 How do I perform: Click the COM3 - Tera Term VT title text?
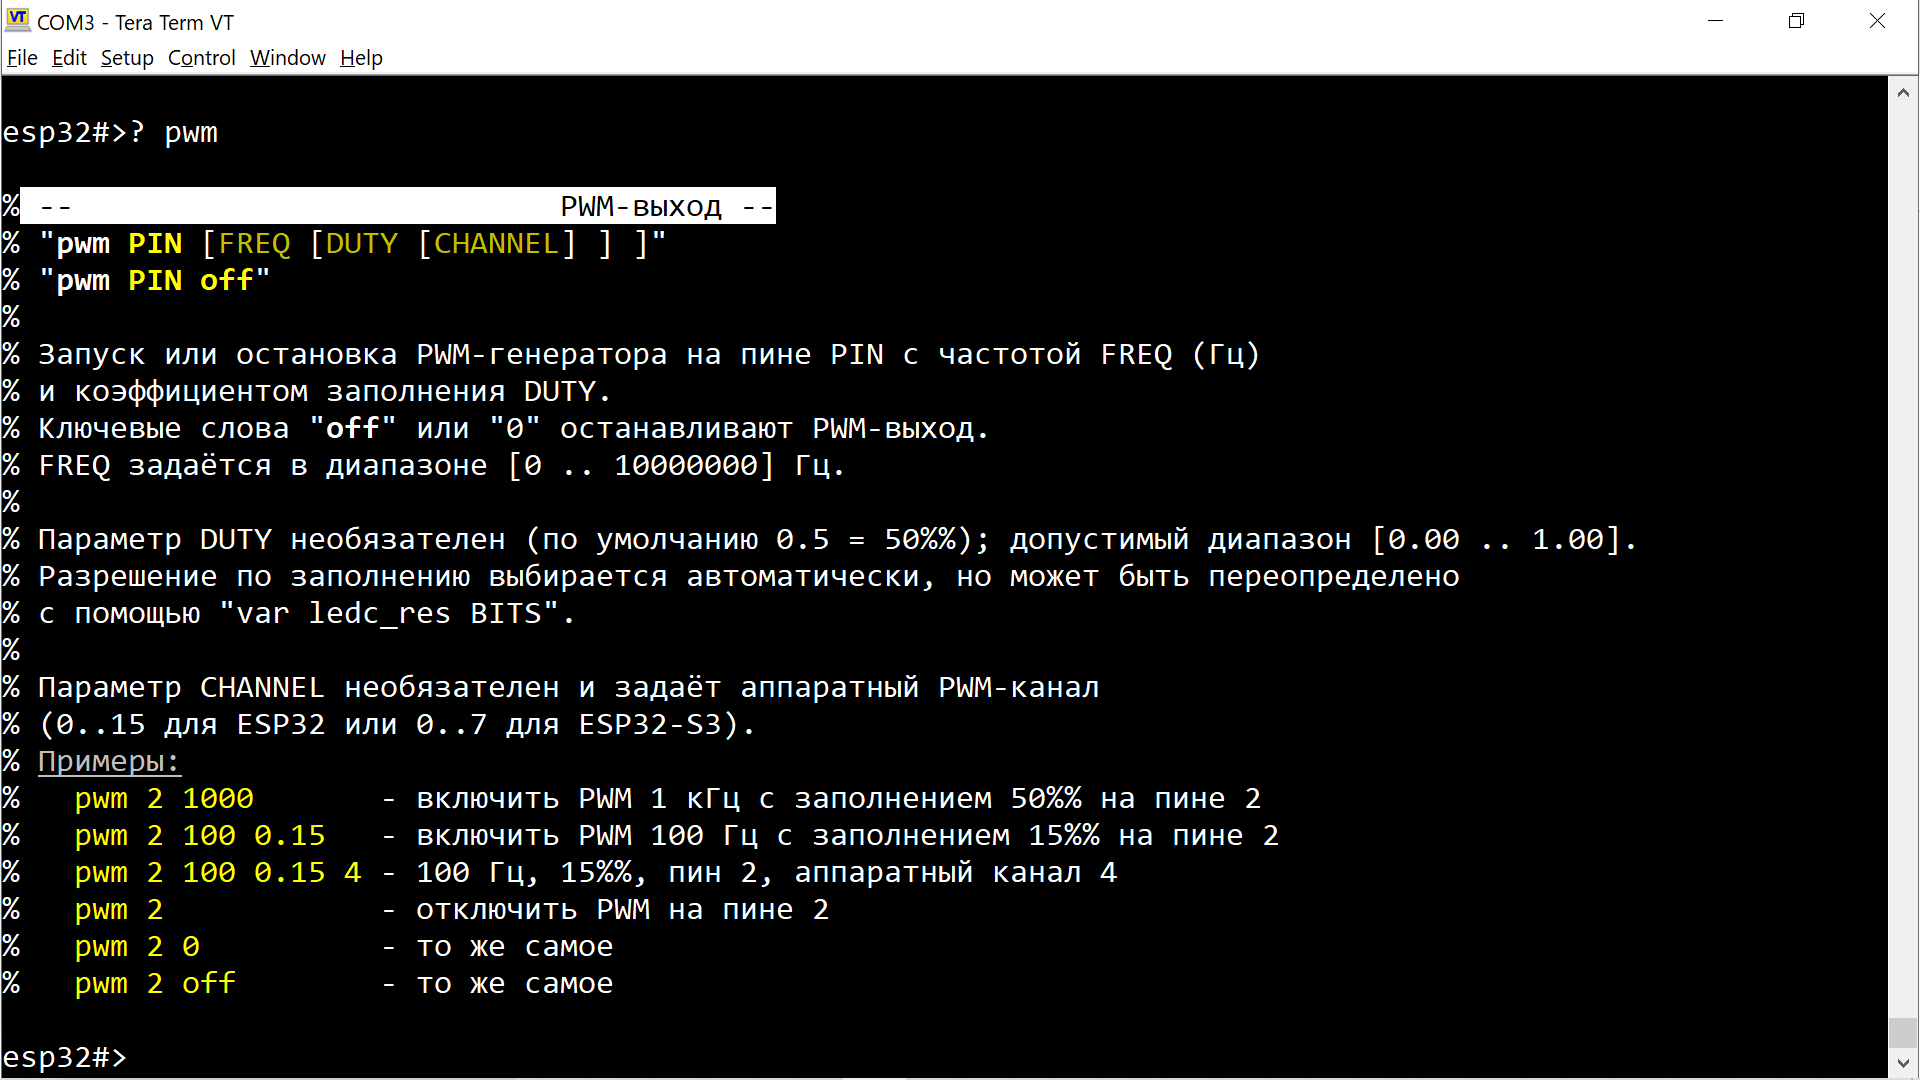pos(135,22)
